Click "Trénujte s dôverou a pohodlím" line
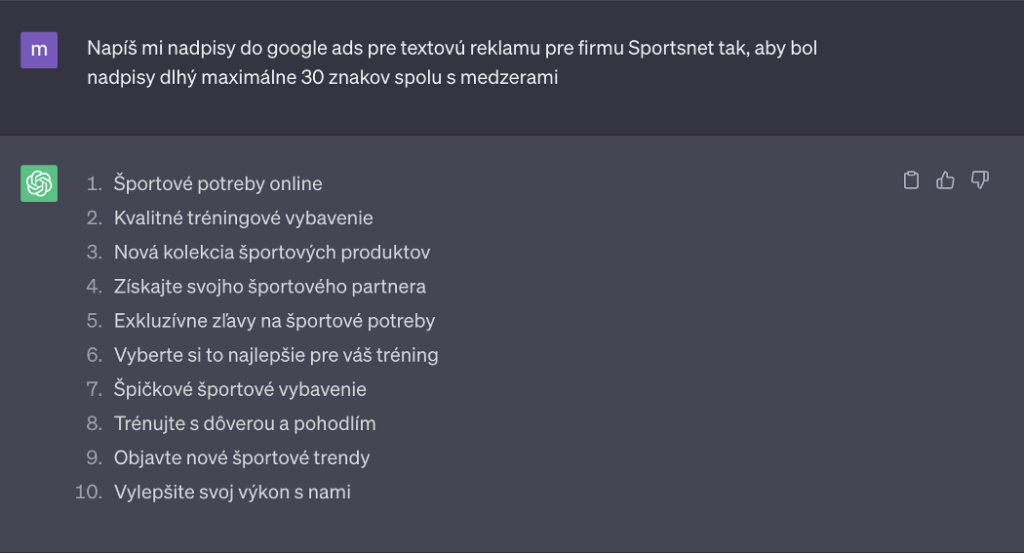Image resolution: width=1024 pixels, height=554 pixels. 245,424
